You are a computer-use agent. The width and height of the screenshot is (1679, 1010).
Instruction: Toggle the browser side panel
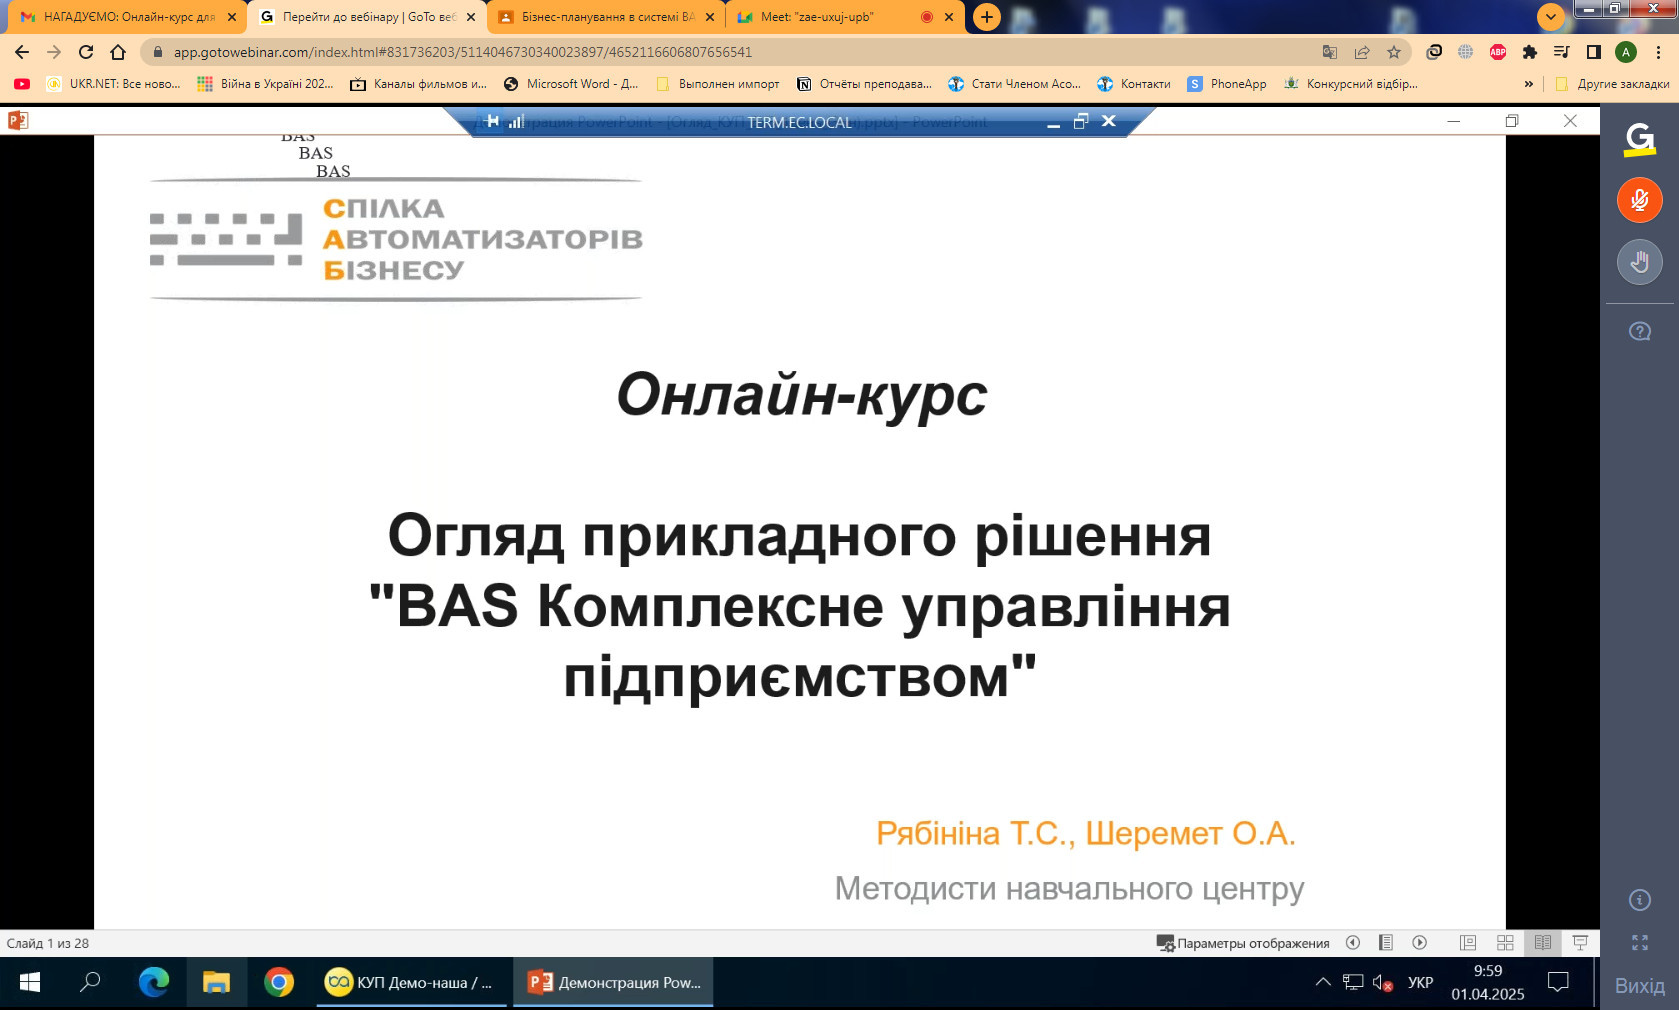[x=1594, y=52]
